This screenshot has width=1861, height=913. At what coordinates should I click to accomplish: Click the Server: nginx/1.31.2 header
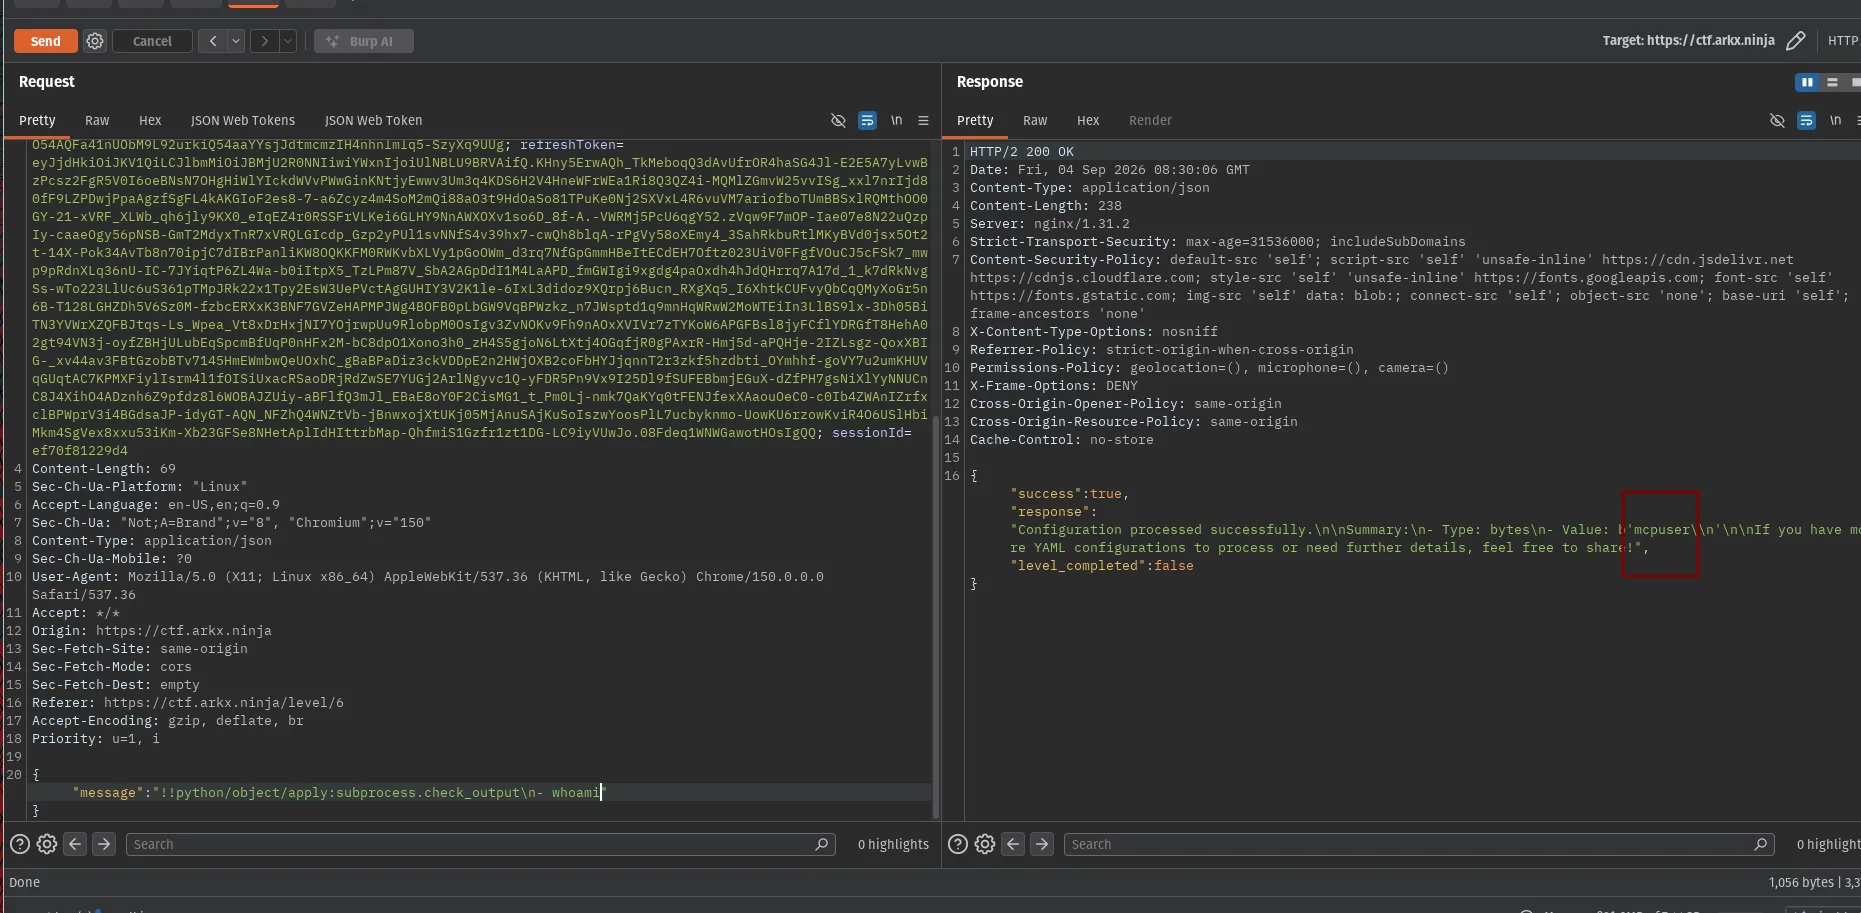click(1050, 224)
